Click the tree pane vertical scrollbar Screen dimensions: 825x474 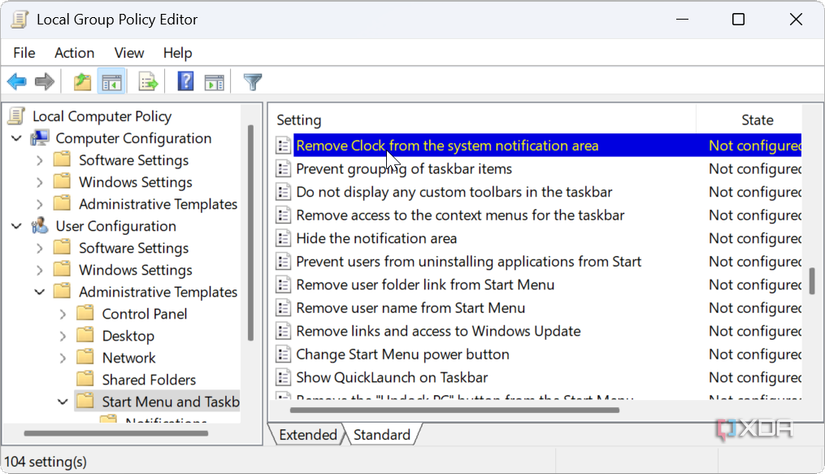pyautogui.click(x=251, y=233)
